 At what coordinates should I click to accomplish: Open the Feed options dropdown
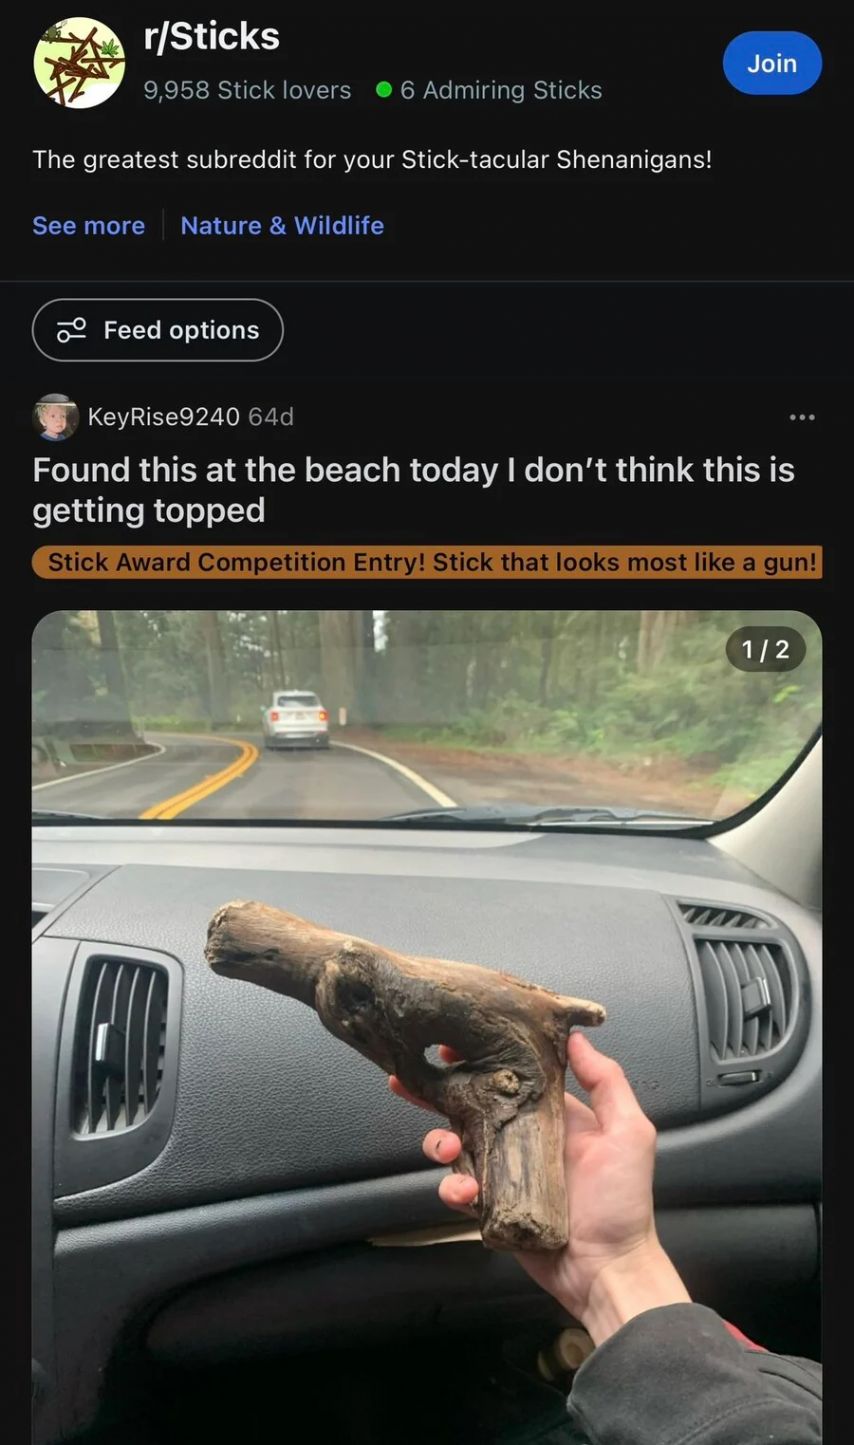pos(158,330)
